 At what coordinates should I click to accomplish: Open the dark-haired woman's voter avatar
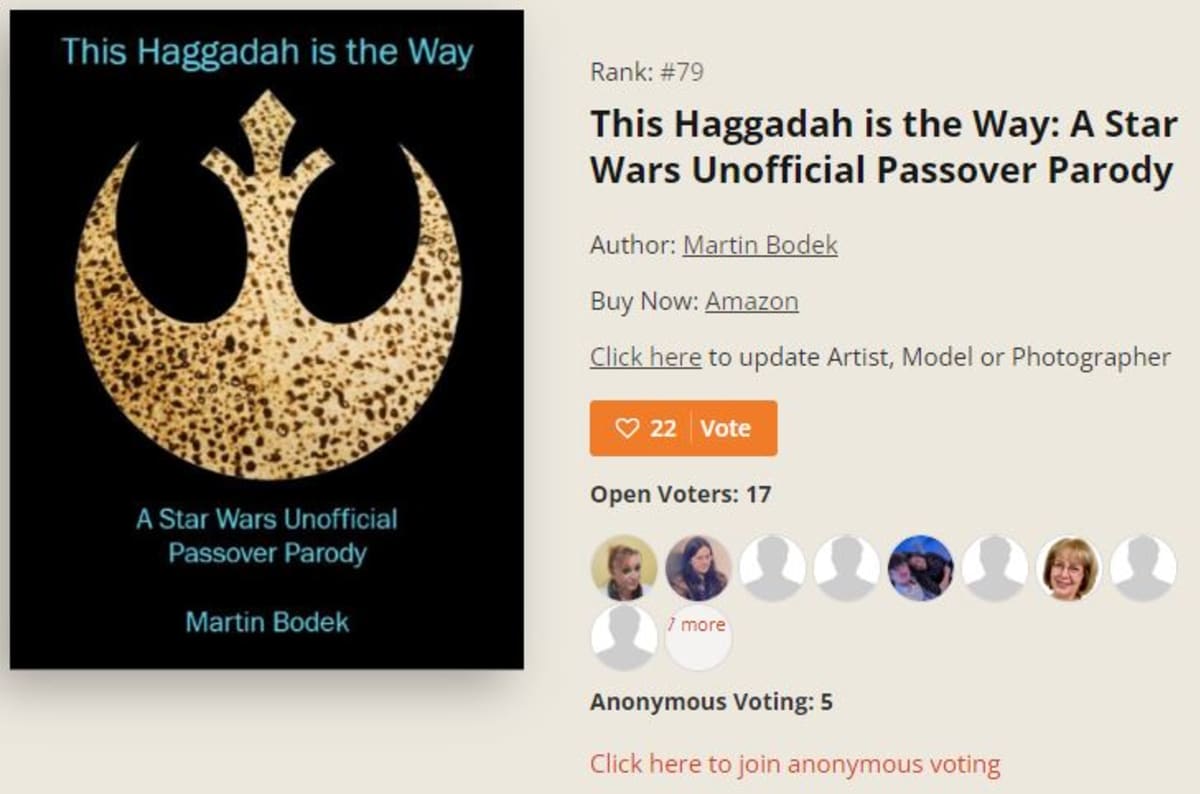click(698, 568)
